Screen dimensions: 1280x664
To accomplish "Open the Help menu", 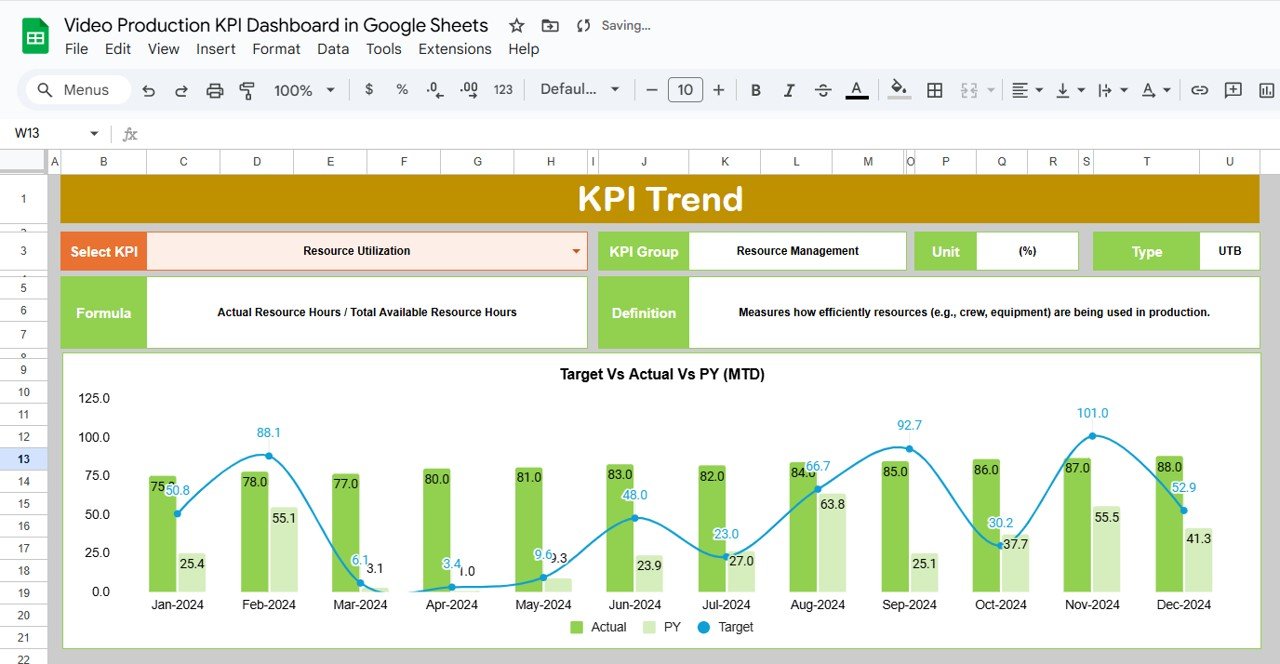I will pos(524,49).
